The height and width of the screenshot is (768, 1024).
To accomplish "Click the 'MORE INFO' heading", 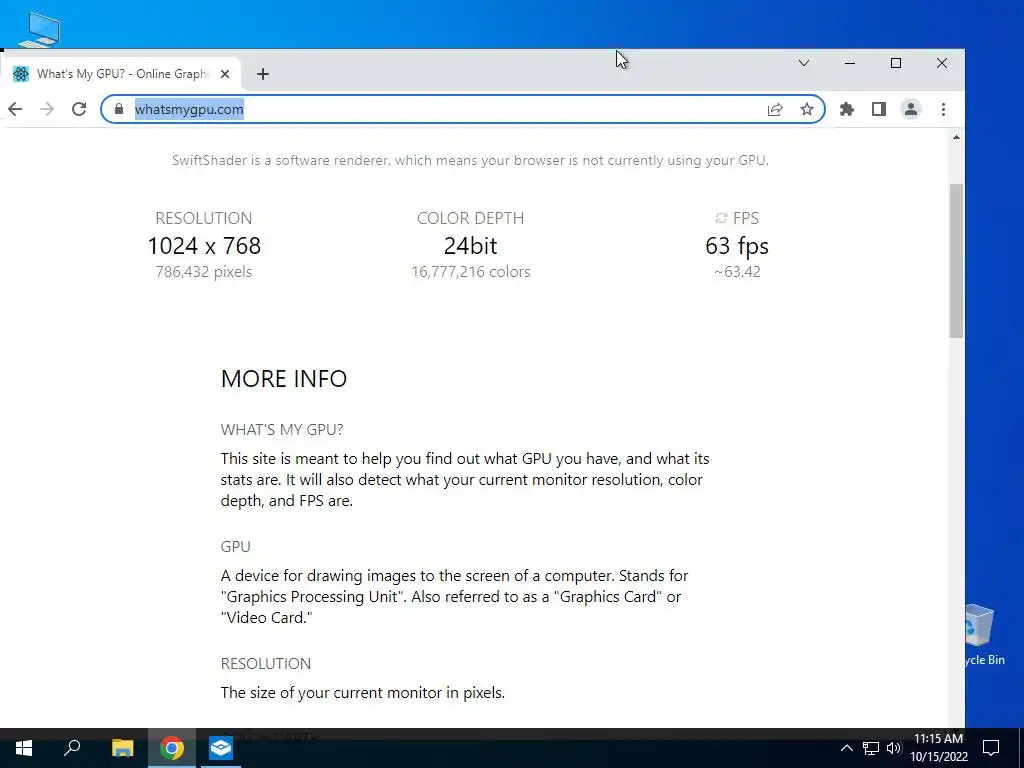I will click(284, 379).
